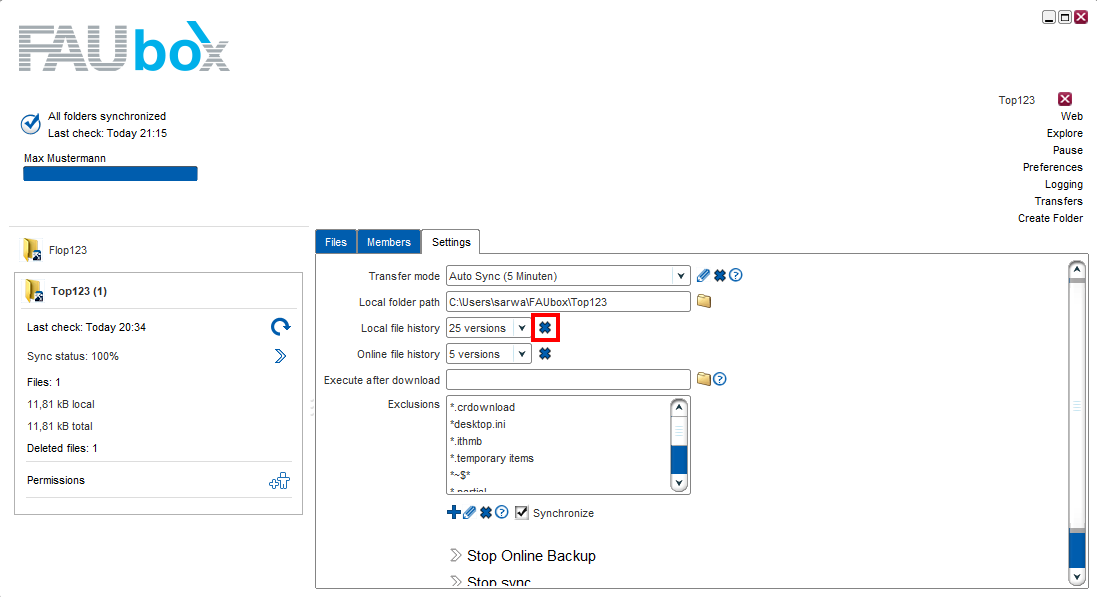This screenshot has width=1097, height=597.
Task: Select the *desktop.ini exclusion entry
Action: tap(478, 424)
